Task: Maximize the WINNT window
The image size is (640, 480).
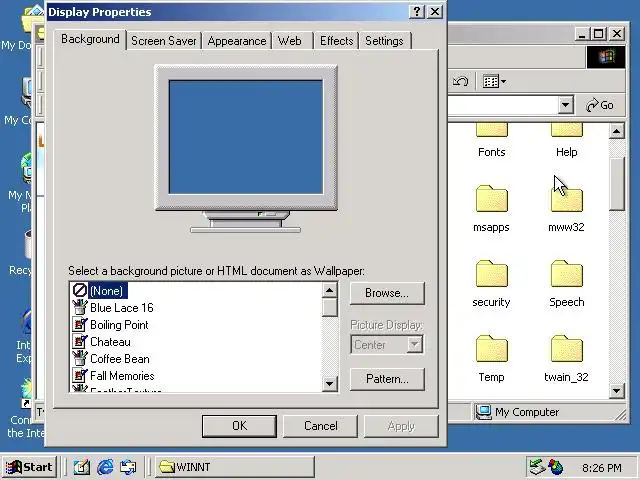Action: point(598,33)
